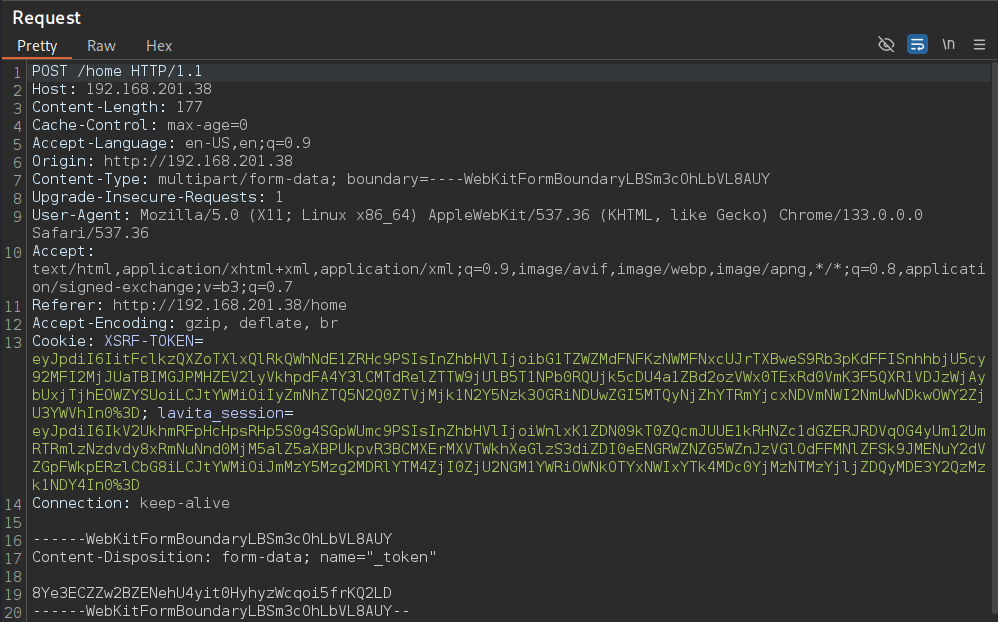This screenshot has height=622, width=998.
Task: Click line number 10 in the gutter
Action: 13,253
